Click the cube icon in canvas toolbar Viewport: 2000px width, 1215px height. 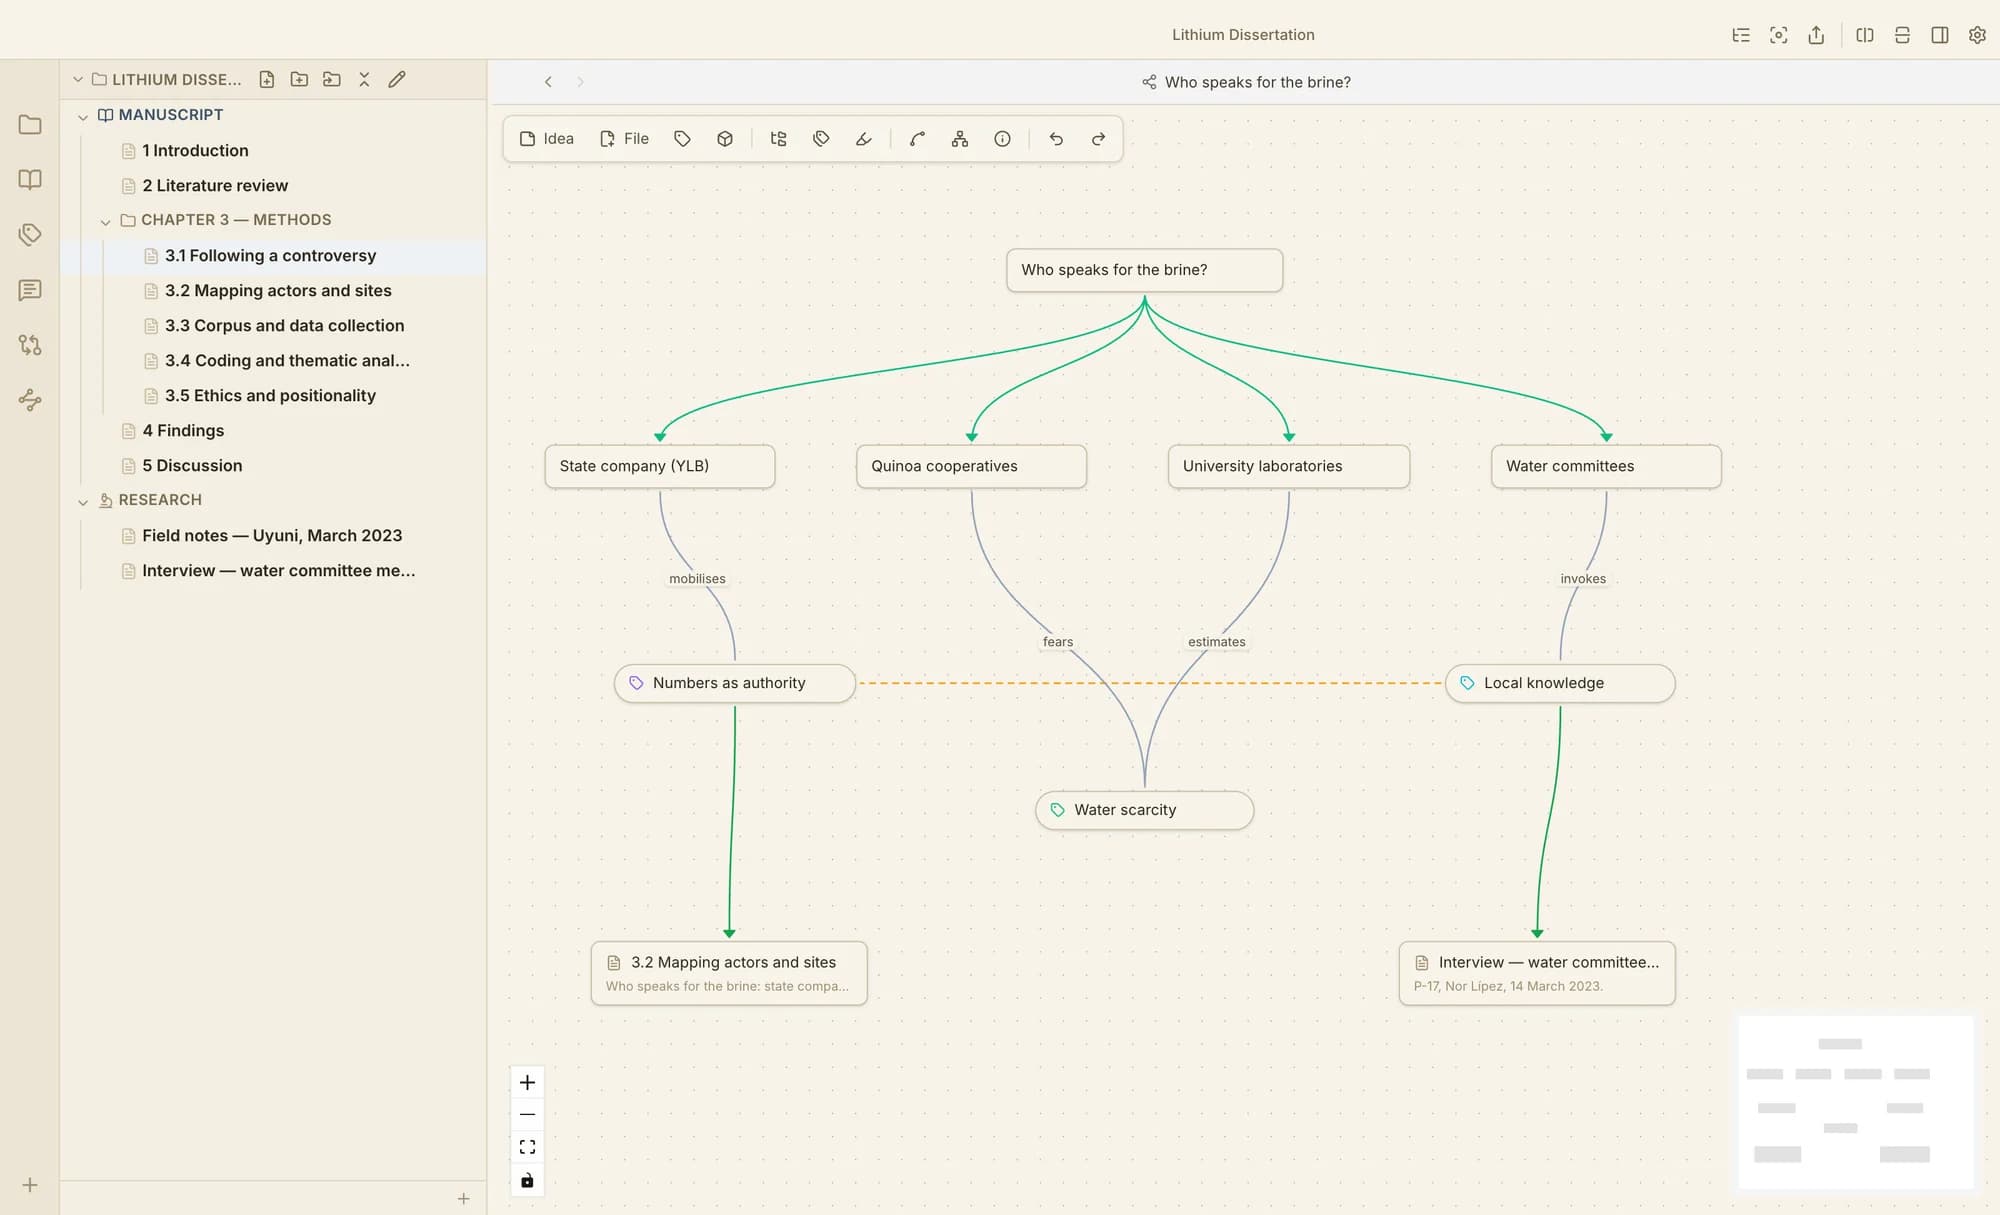725,139
